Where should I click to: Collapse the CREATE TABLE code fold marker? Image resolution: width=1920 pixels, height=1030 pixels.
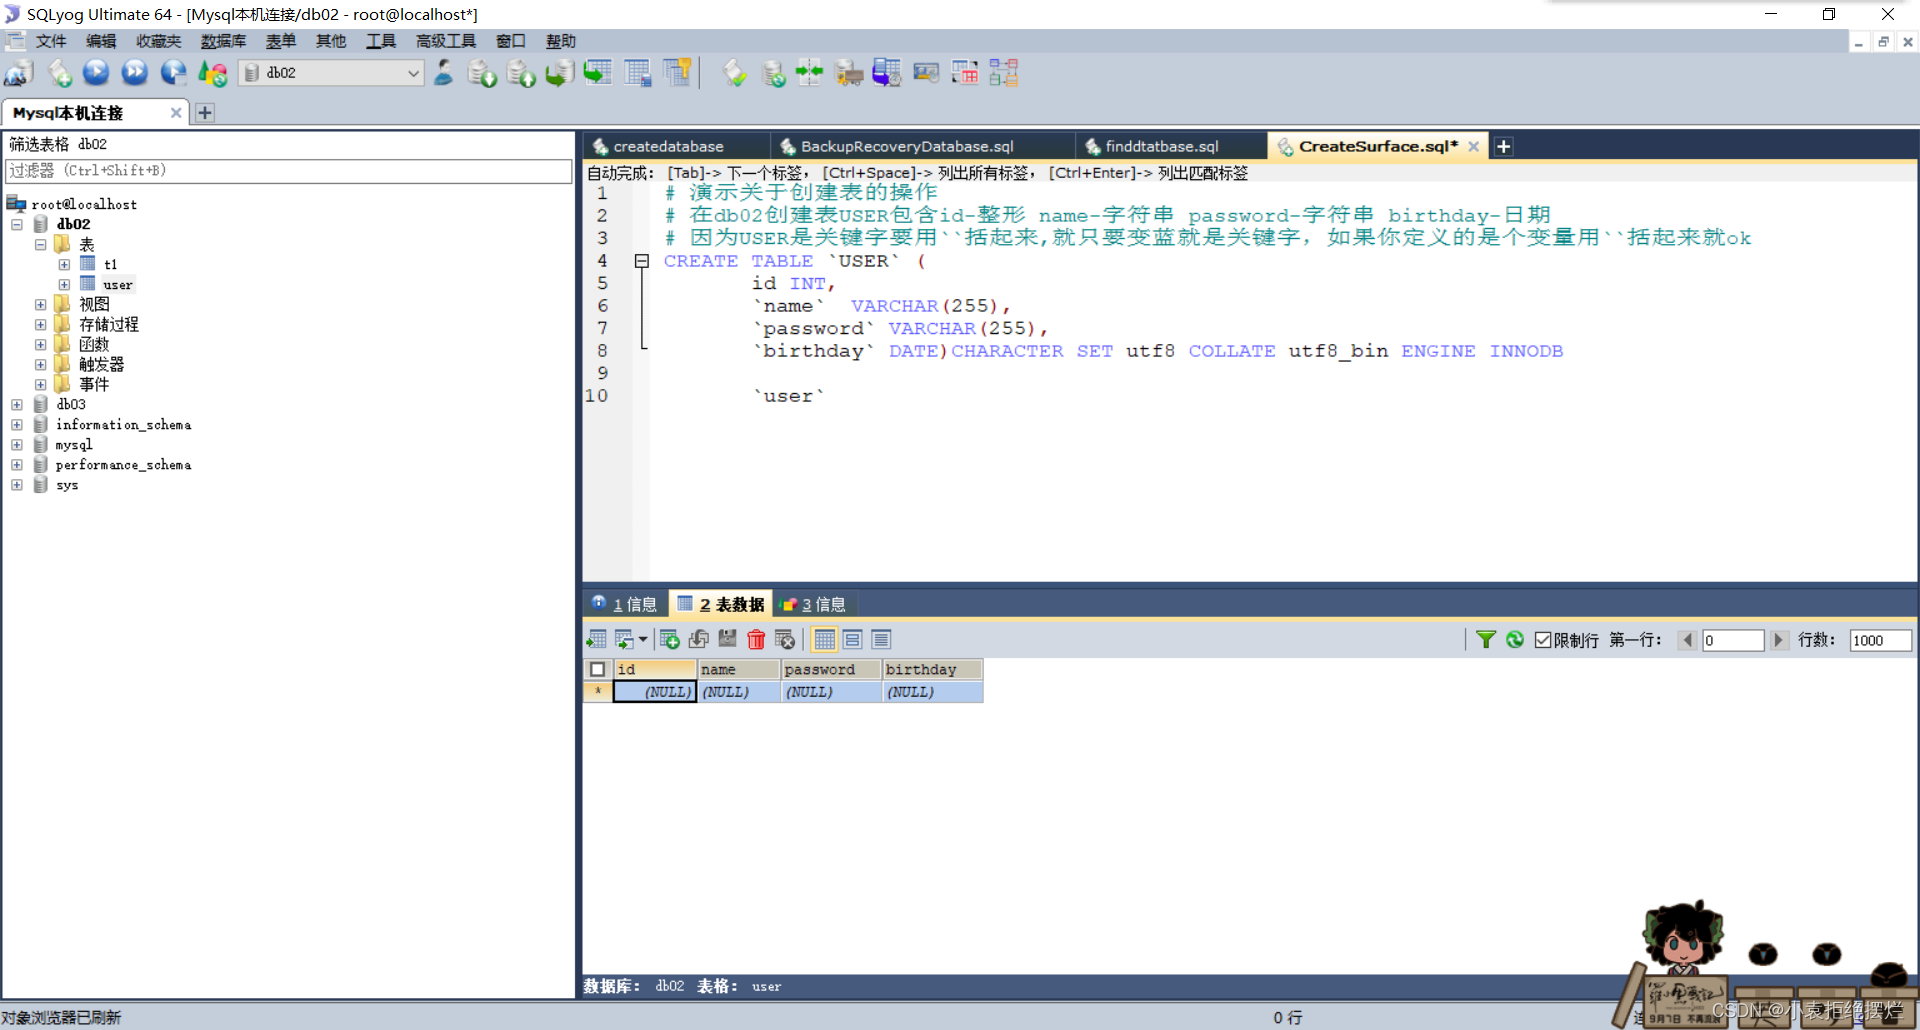pos(642,261)
